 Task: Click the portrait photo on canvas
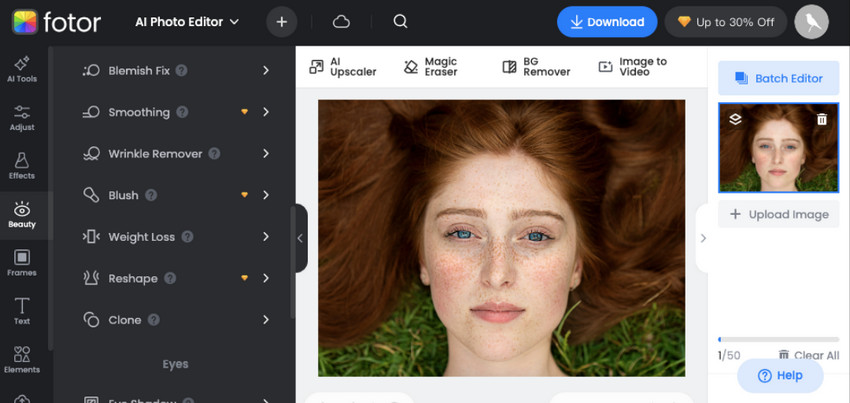[501, 238]
